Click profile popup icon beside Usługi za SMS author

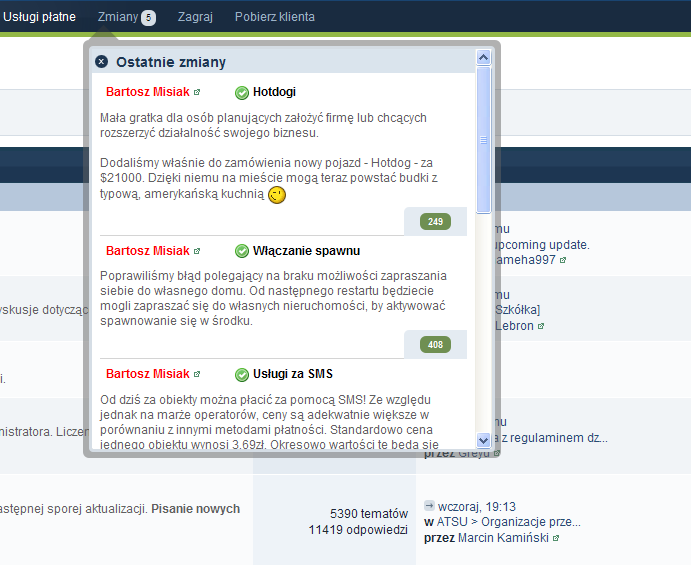(x=197, y=374)
